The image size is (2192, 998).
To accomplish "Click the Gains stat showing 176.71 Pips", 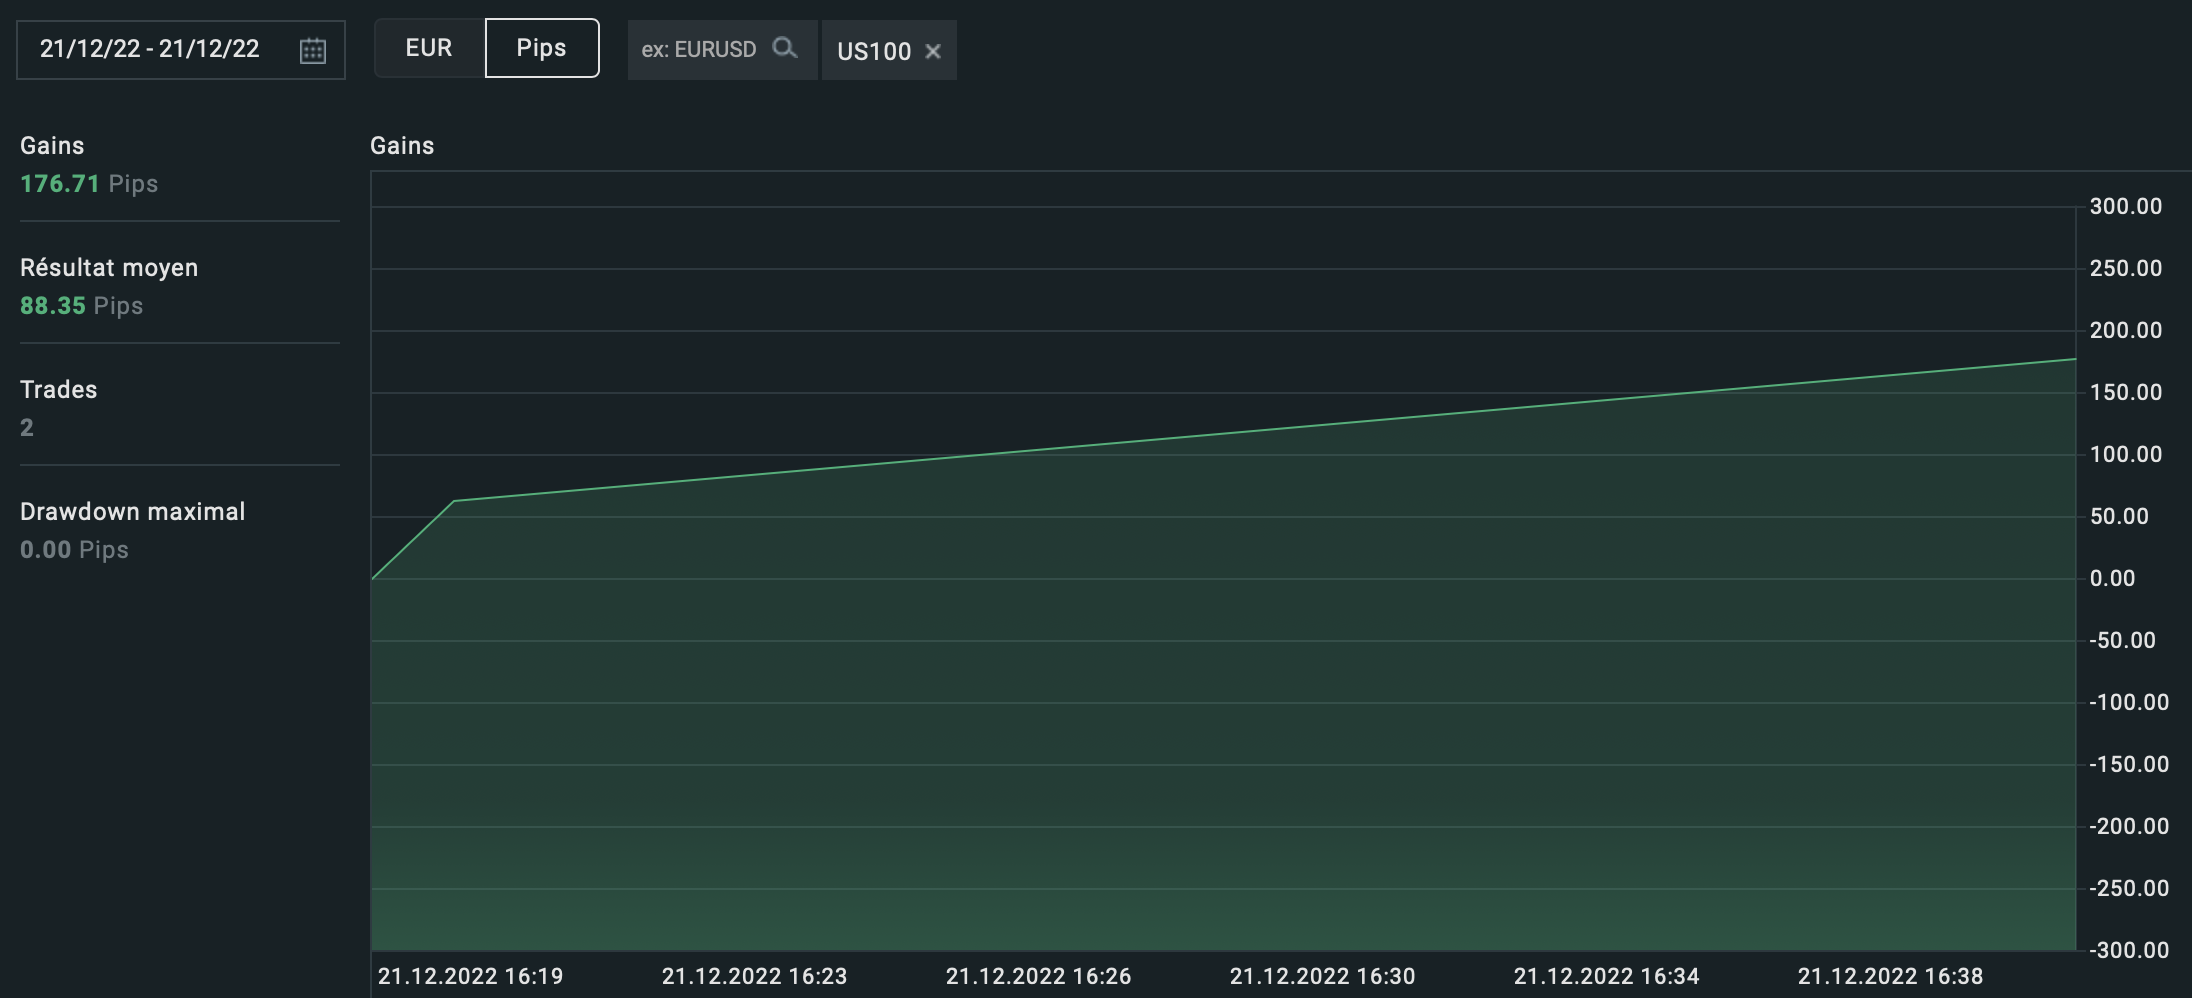I will coord(89,184).
